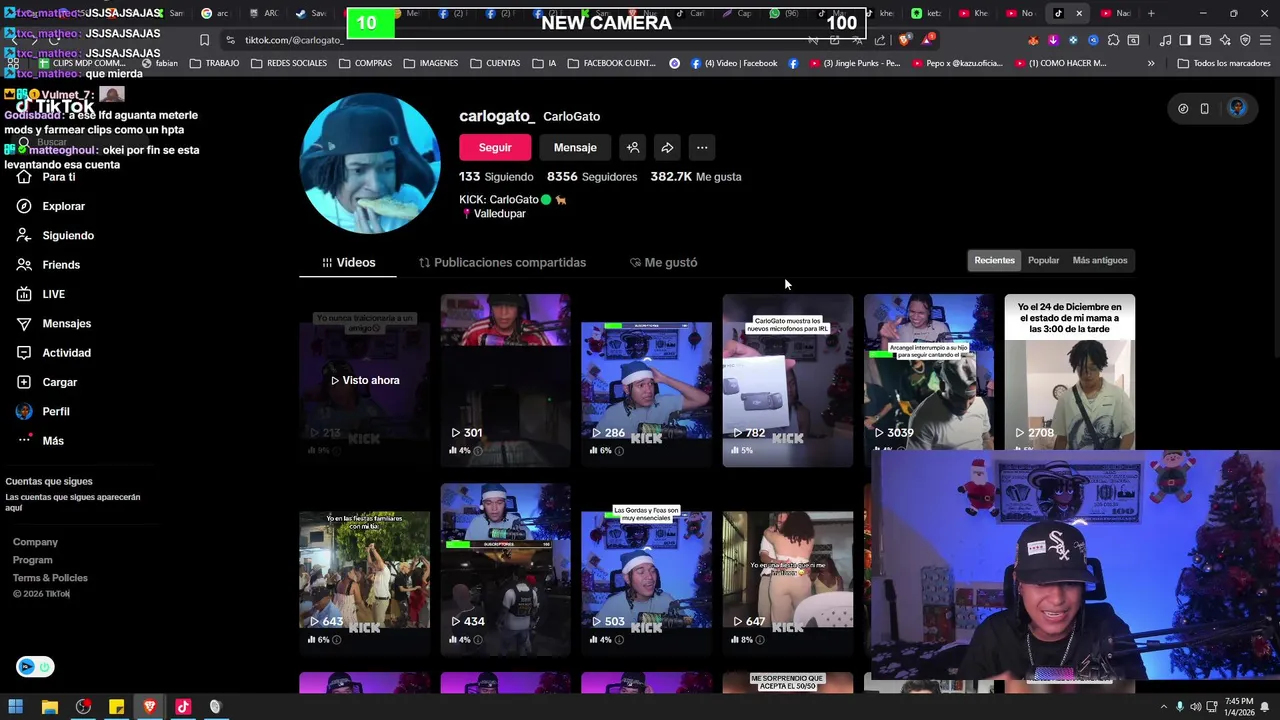Open Explorar in TikTok sidebar
This screenshot has height=720, width=1280.
click(x=50, y=206)
